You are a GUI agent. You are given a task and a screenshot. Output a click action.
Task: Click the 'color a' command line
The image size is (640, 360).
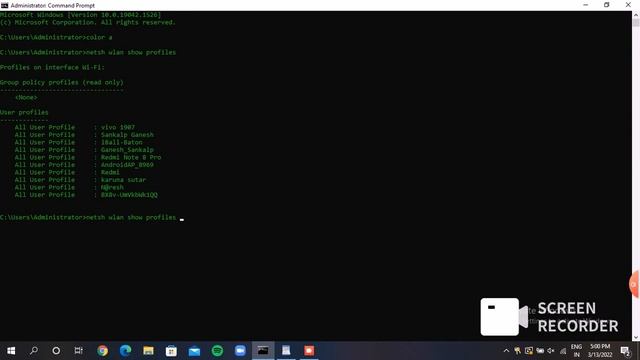pyautogui.click(x=56, y=37)
